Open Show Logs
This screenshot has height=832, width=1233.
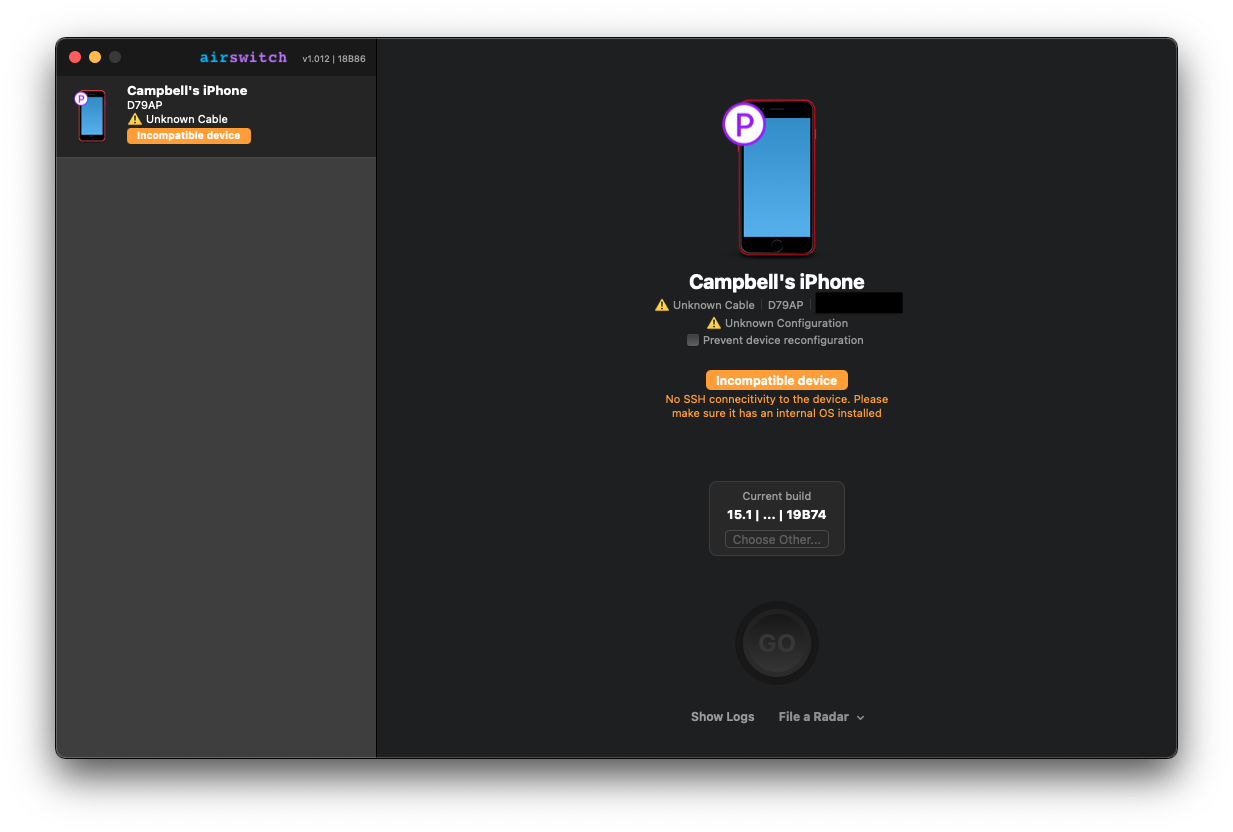722,717
